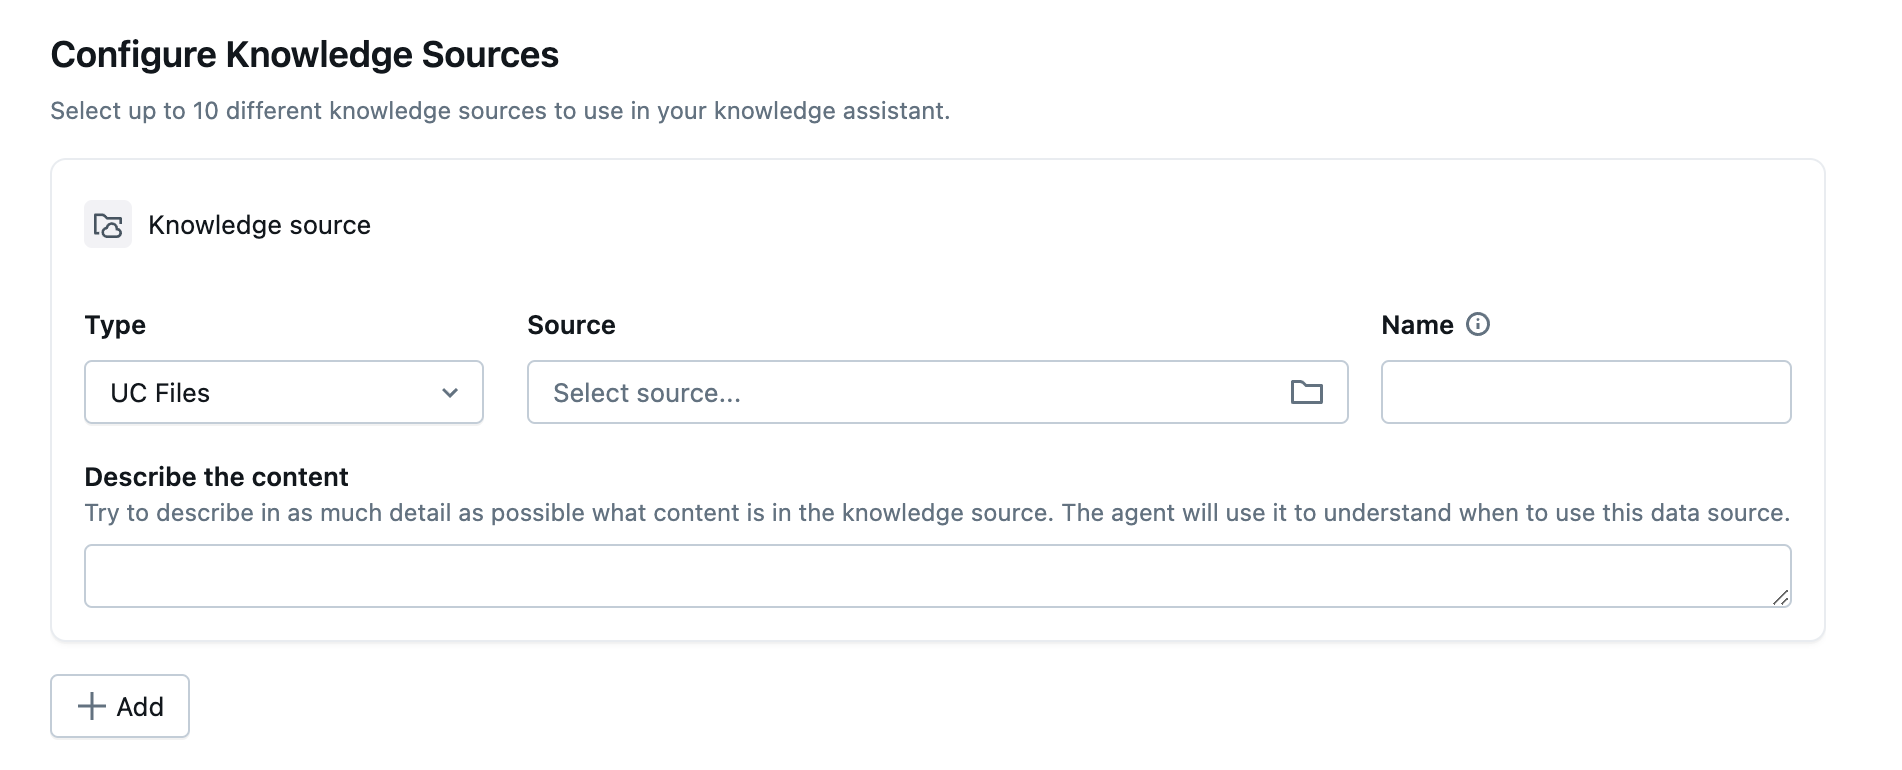The height and width of the screenshot is (770, 1902).
Task: Click the knowledge source folder-cloud icon
Action: click(x=108, y=225)
